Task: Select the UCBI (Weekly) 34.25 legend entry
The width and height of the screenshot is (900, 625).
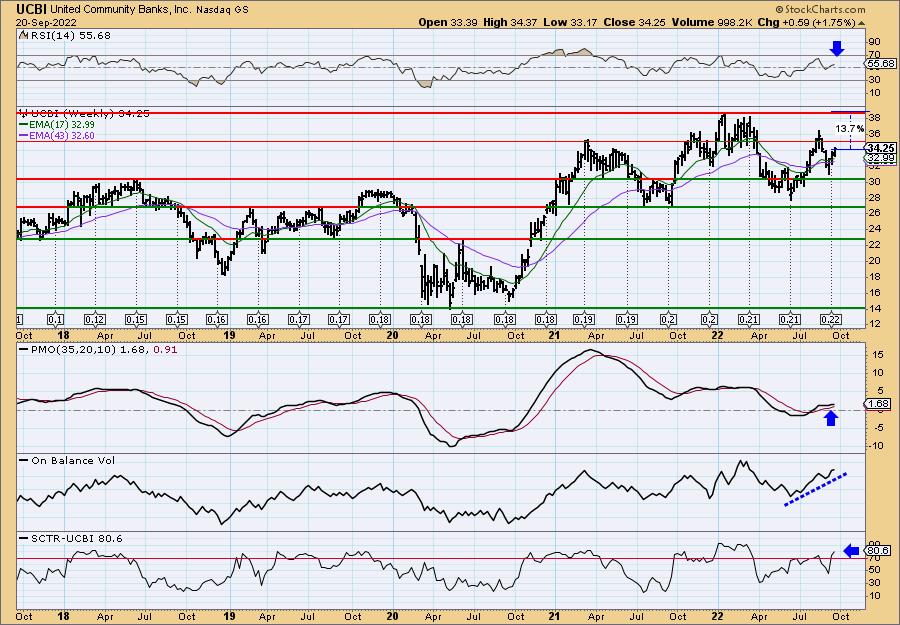Action: point(85,114)
